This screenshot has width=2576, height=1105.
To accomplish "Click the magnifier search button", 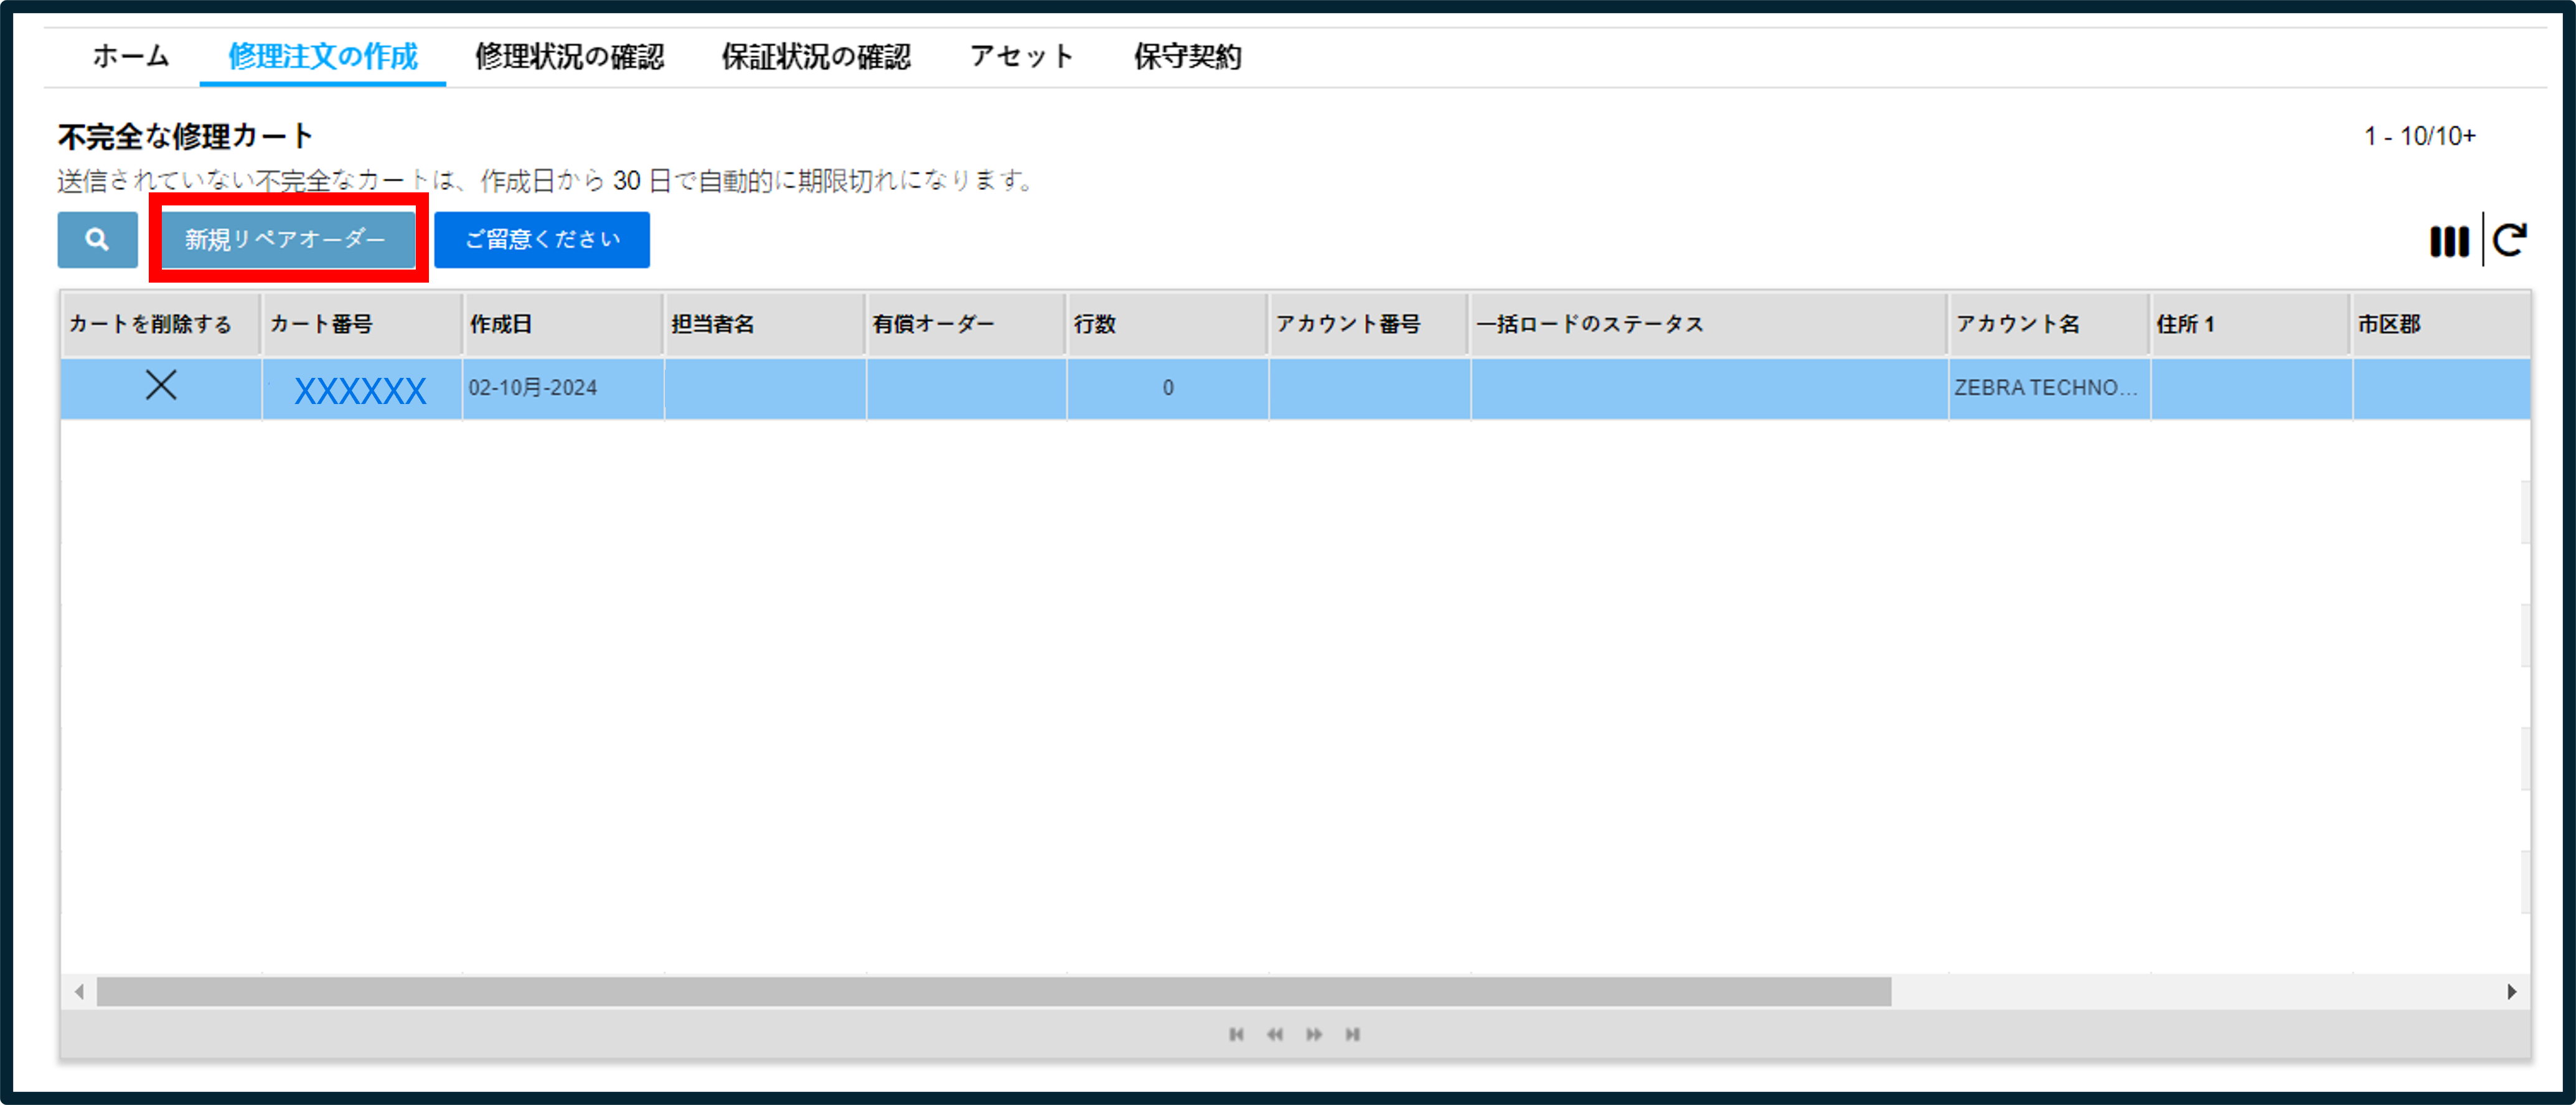I will [x=97, y=240].
